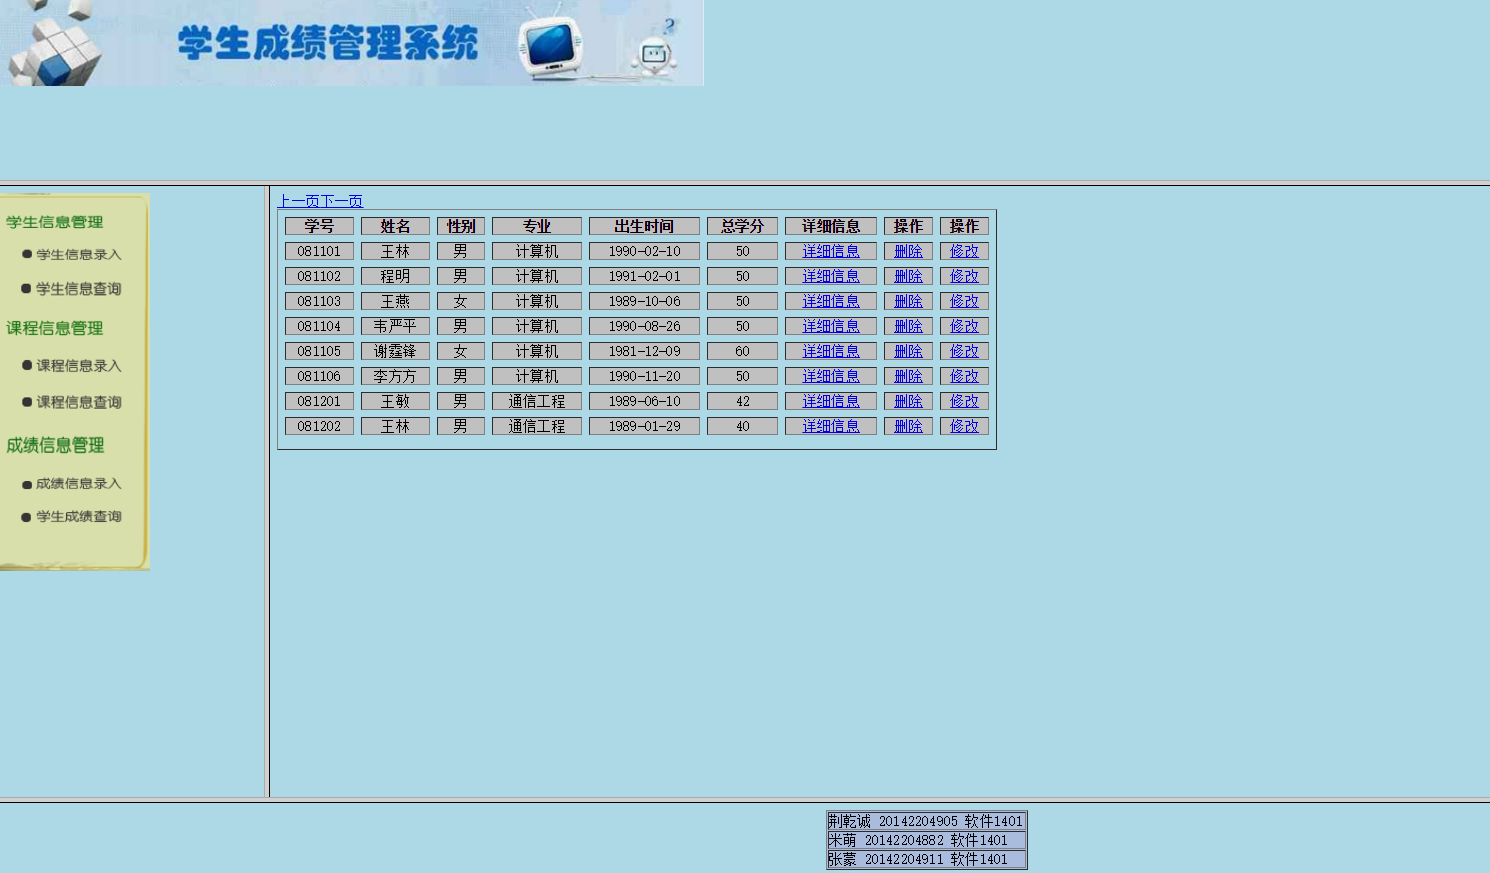Viewport: 1490px width, 873px height.
Task: Open 详细信息 for student 王林 081101
Action: click(x=830, y=251)
